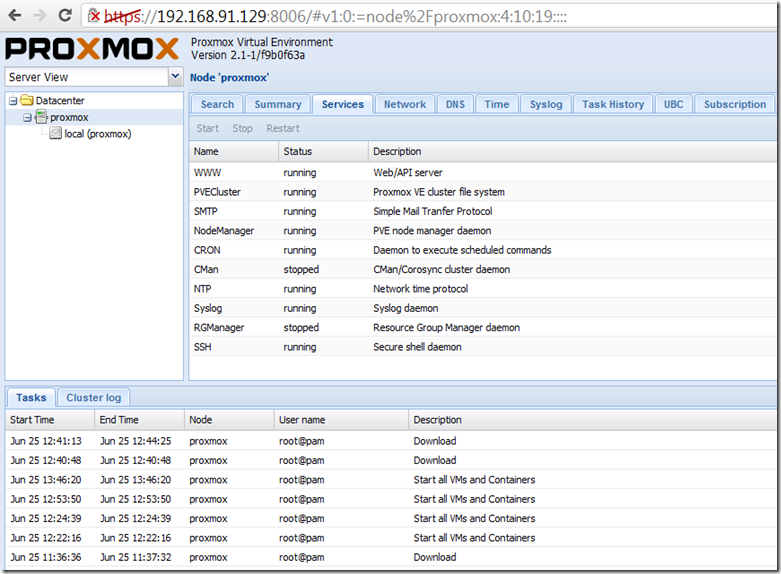Image resolution: width=781 pixels, height=574 pixels.
Task: Open the DNS tab
Action: (455, 104)
